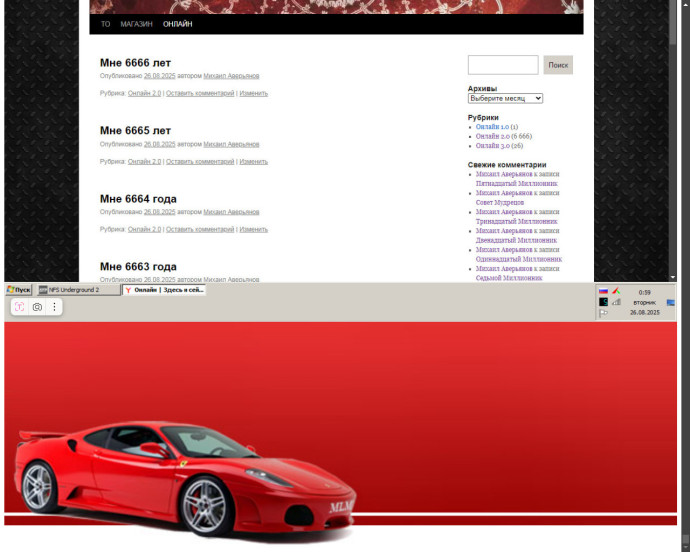Click author Михаил Аверьянов under Мне 6664 года
Viewport: 690px width, 552px height.
pyautogui.click(x=231, y=212)
